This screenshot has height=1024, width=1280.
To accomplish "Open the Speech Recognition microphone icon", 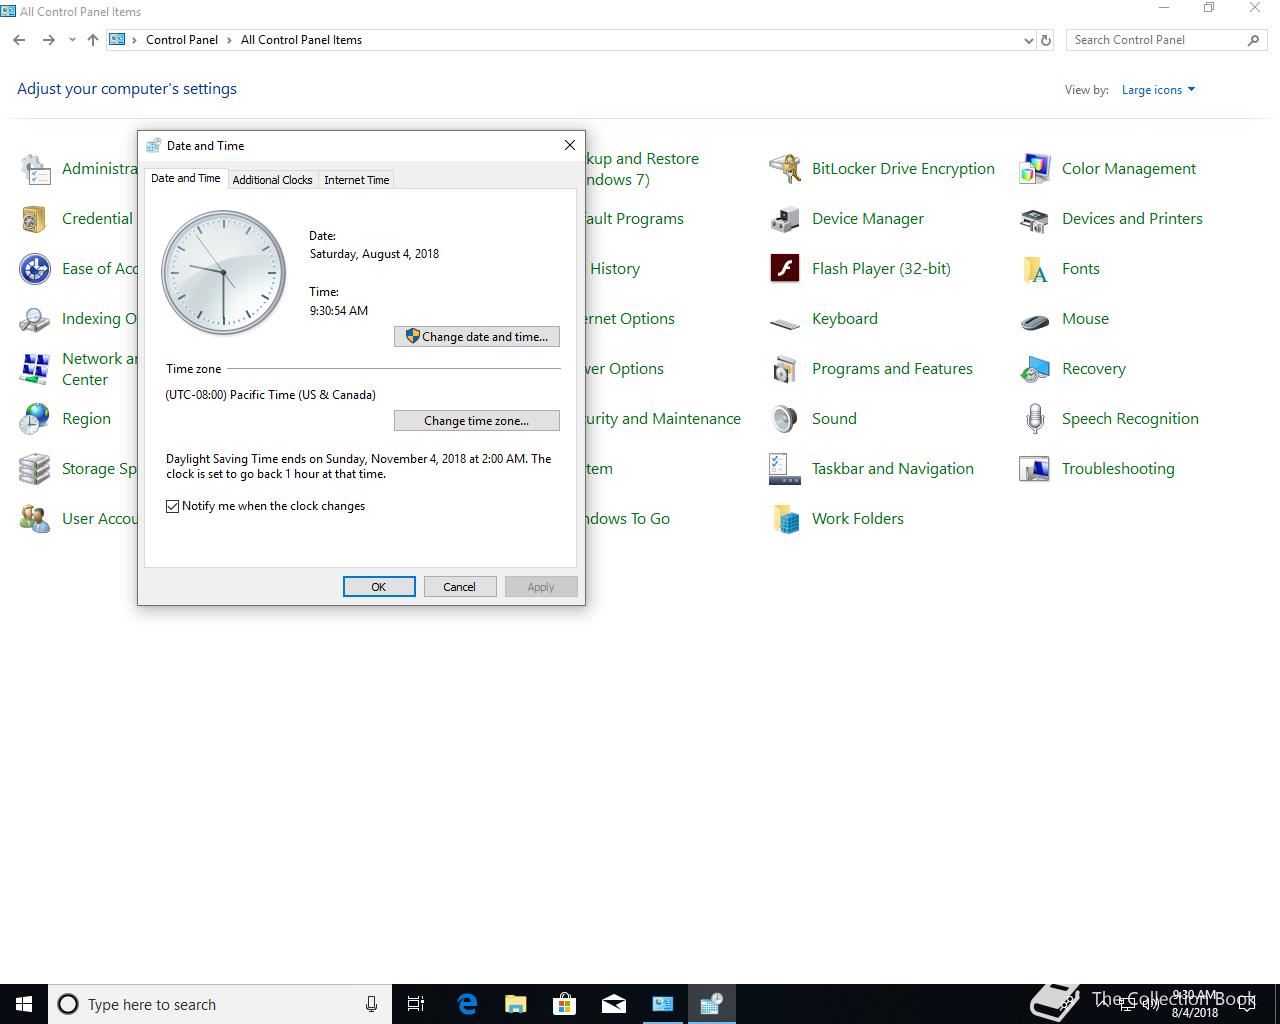I will coord(1035,419).
